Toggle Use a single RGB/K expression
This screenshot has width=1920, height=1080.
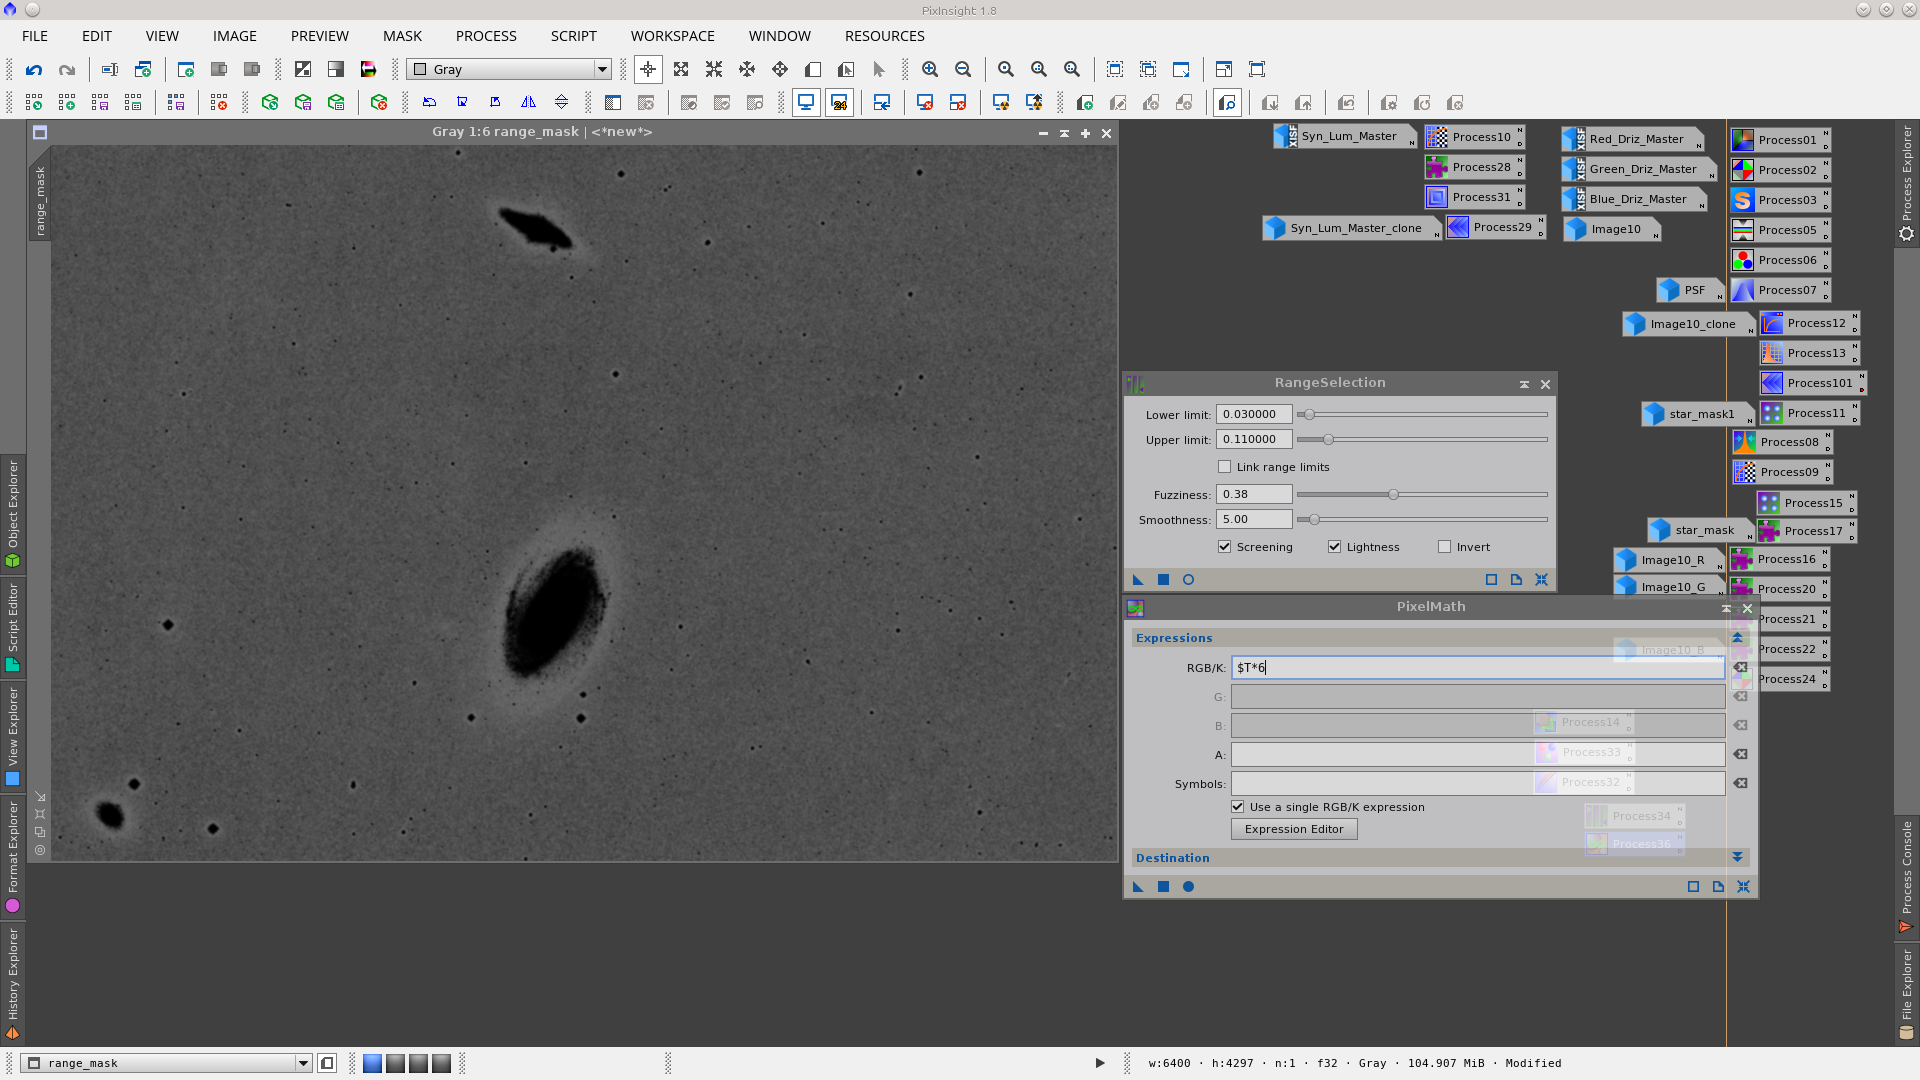point(1237,807)
